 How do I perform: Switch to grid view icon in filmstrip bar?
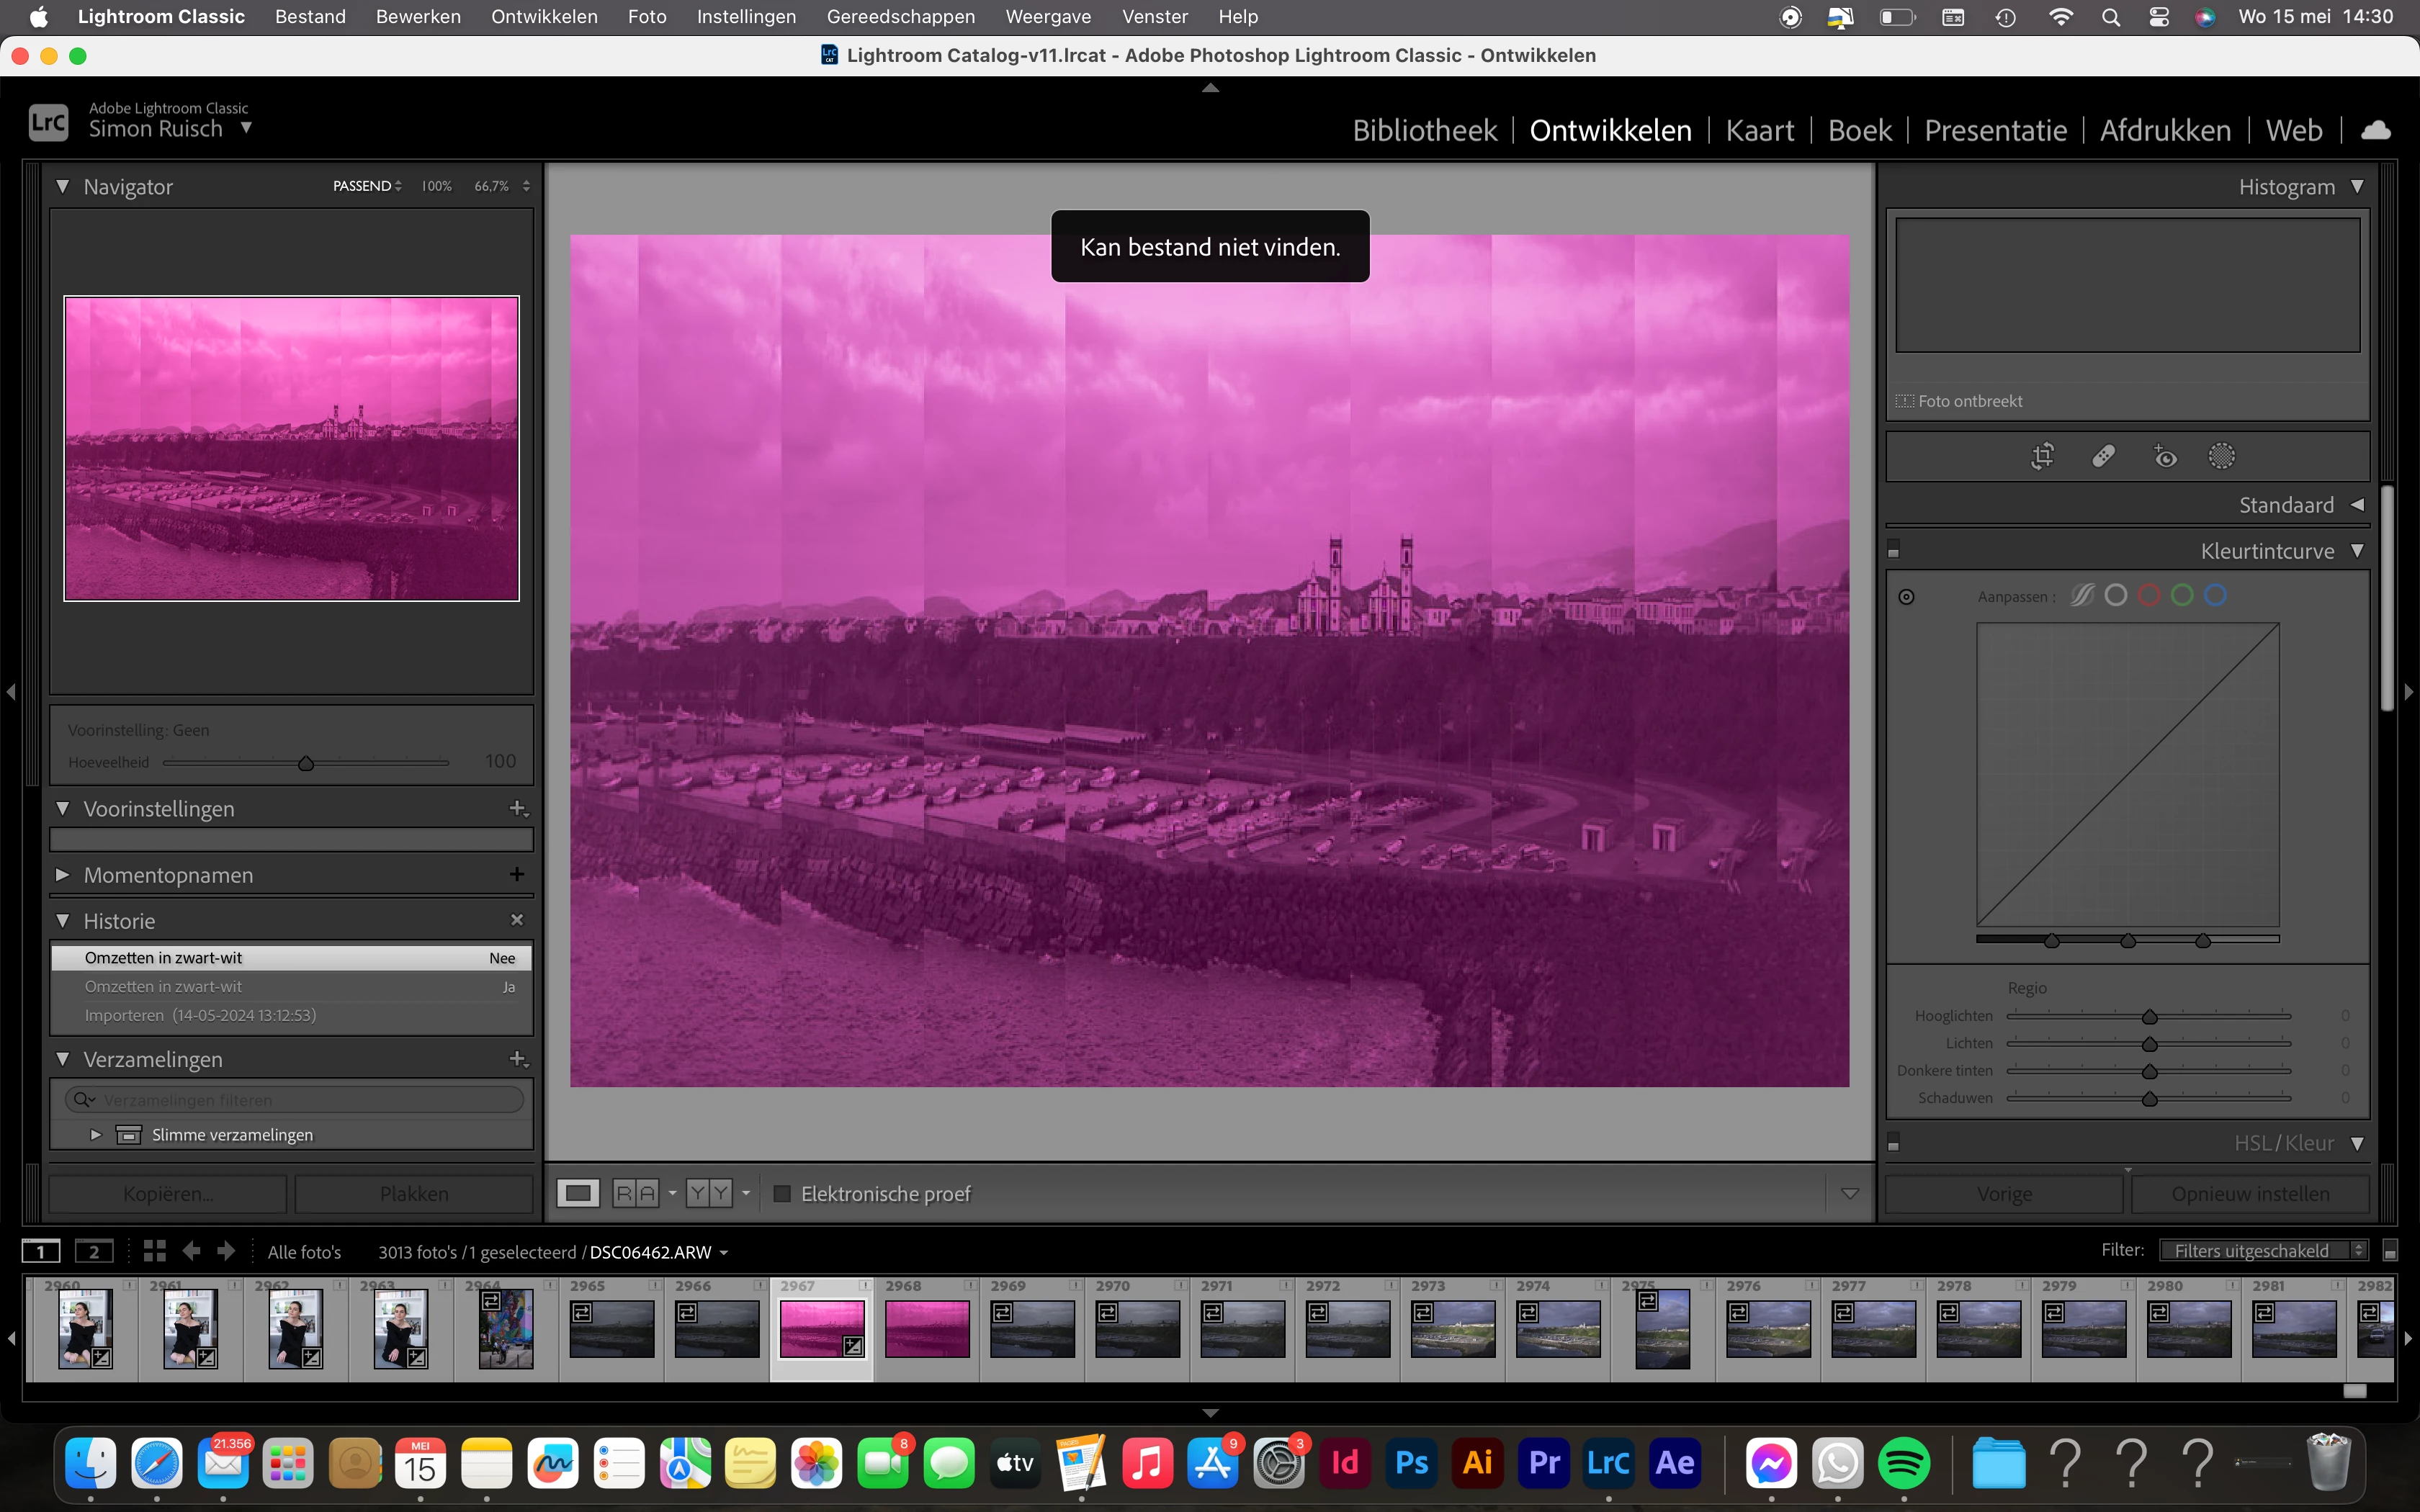[x=154, y=1251]
